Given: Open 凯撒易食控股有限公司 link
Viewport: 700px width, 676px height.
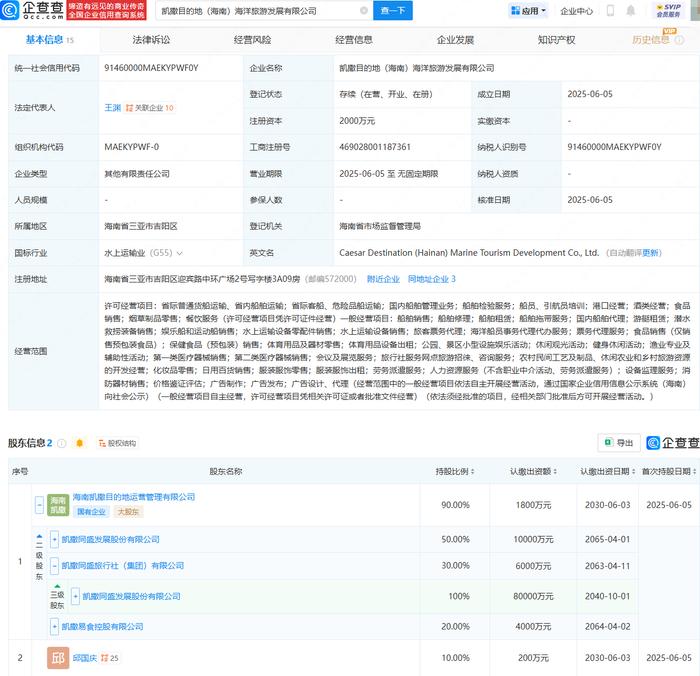Looking at the screenshot, I should (102, 626).
